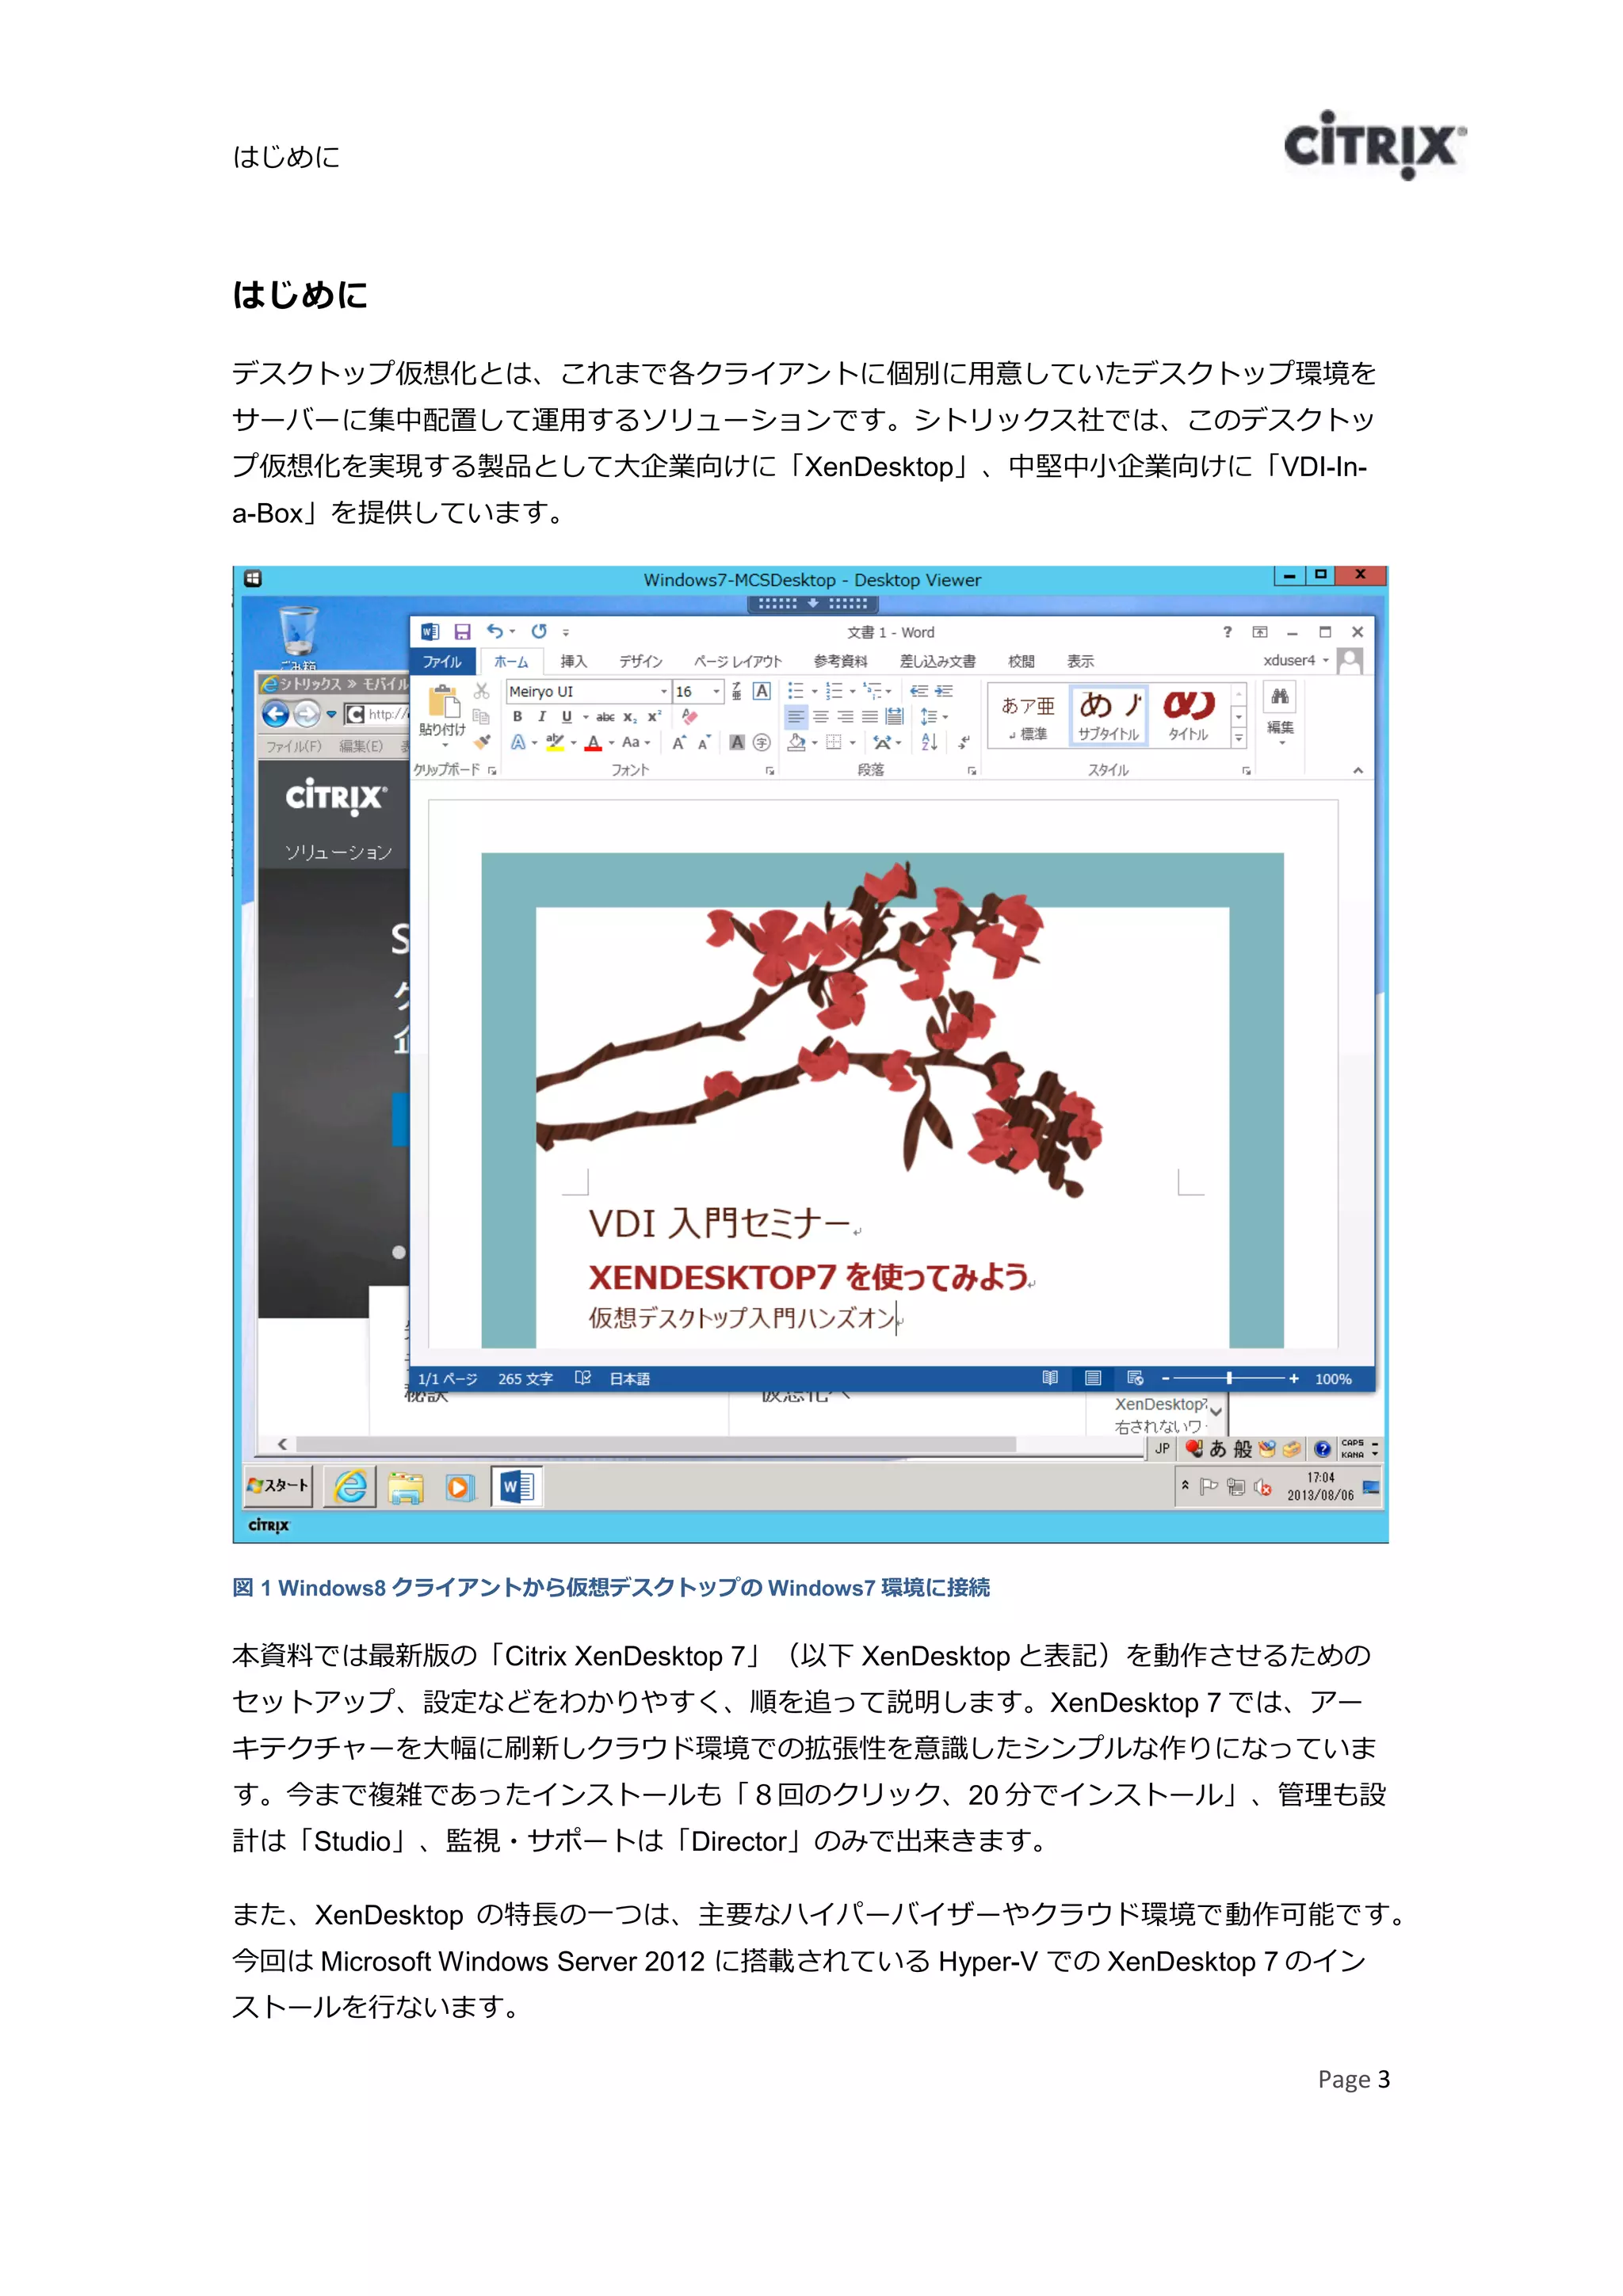Toggle Center paragraph alignment
Screen dimensions: 1623x2296
[820, 716]
